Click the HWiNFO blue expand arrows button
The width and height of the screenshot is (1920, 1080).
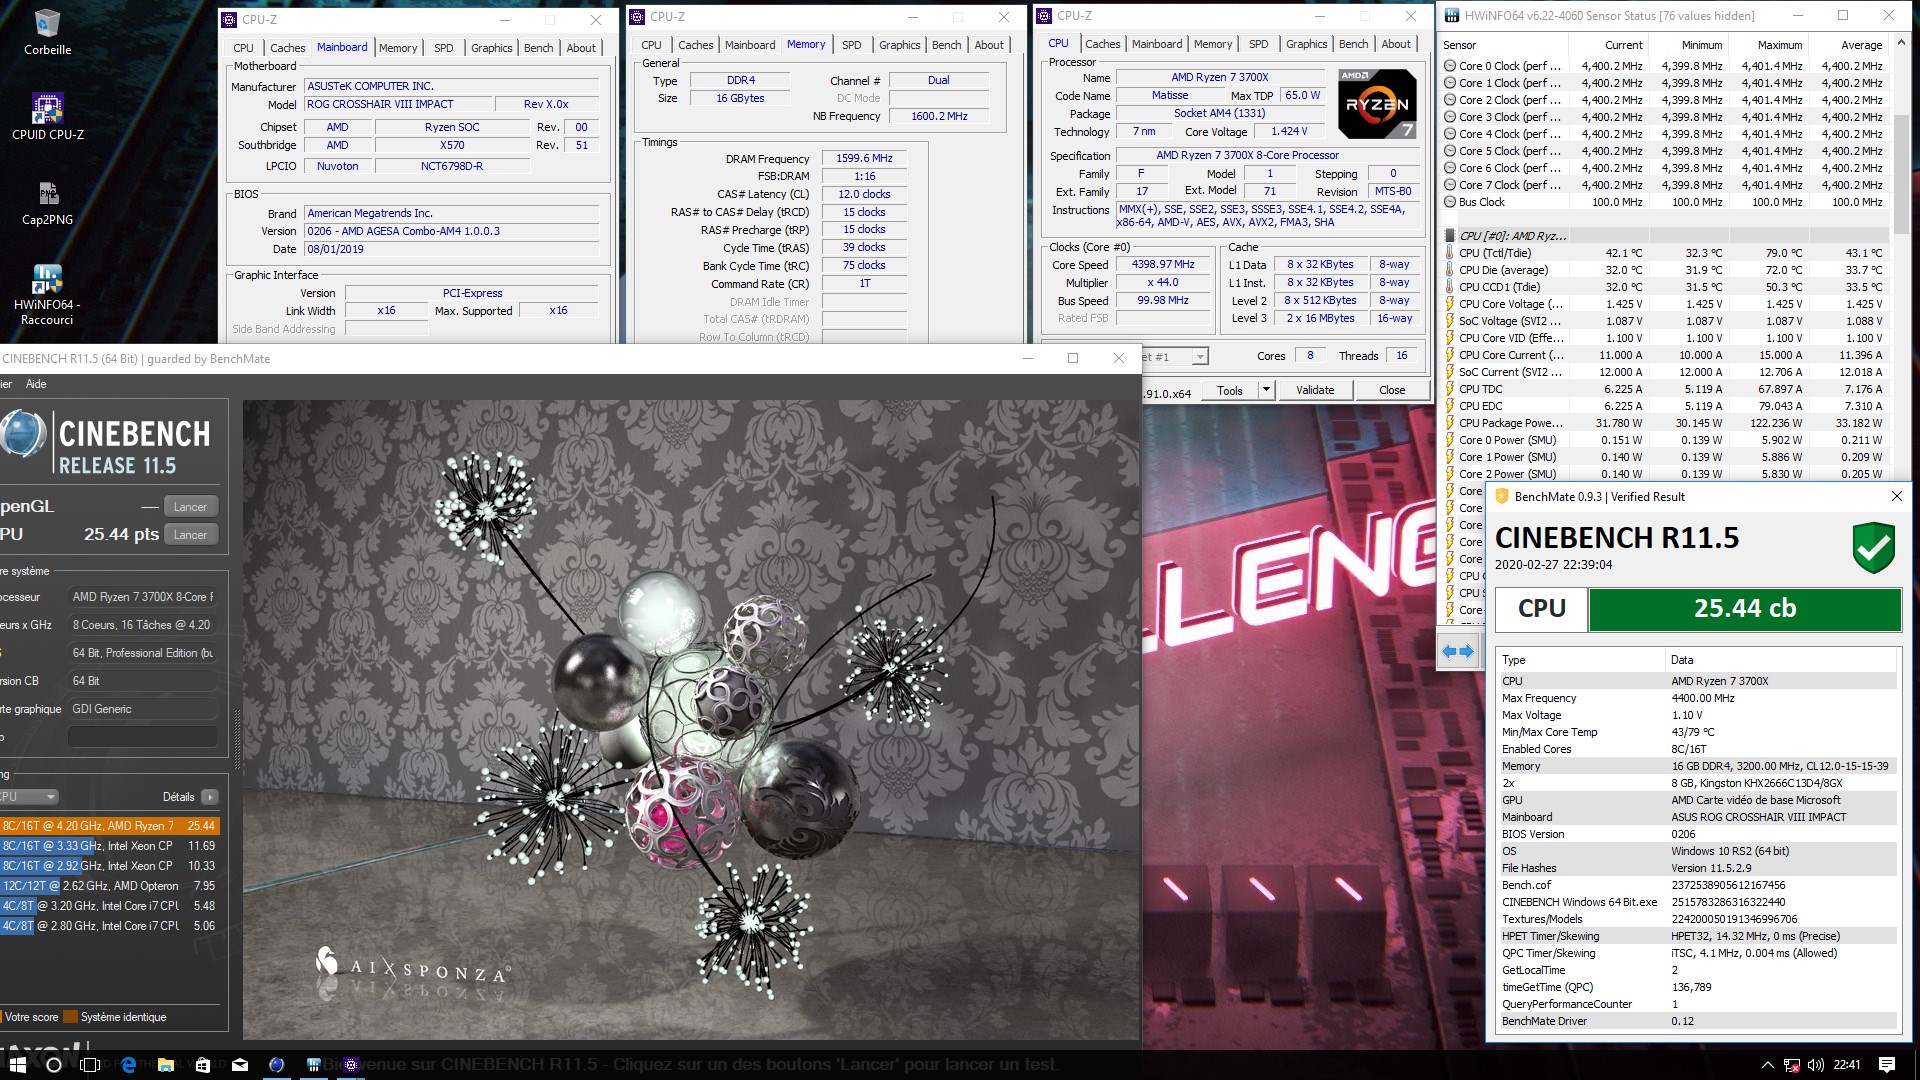coord(1457,651)
